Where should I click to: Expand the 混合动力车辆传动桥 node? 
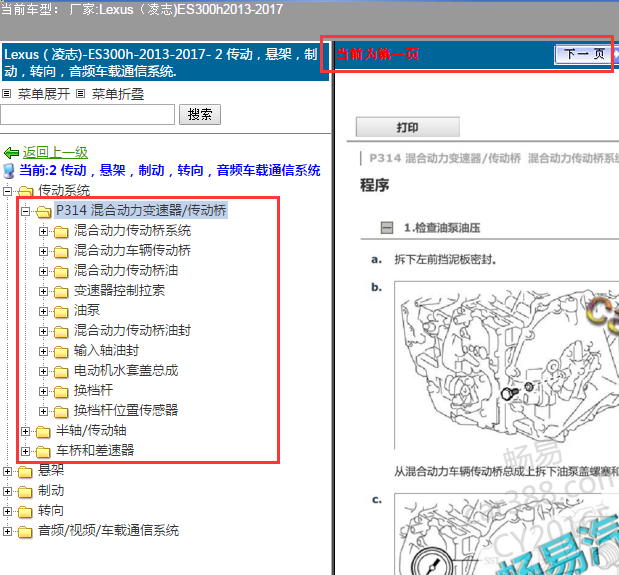point(43,251)
